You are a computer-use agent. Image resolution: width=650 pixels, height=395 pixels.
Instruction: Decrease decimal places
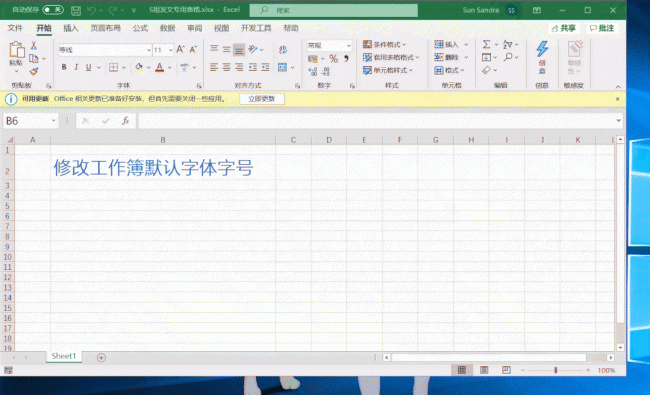[326, 72]
